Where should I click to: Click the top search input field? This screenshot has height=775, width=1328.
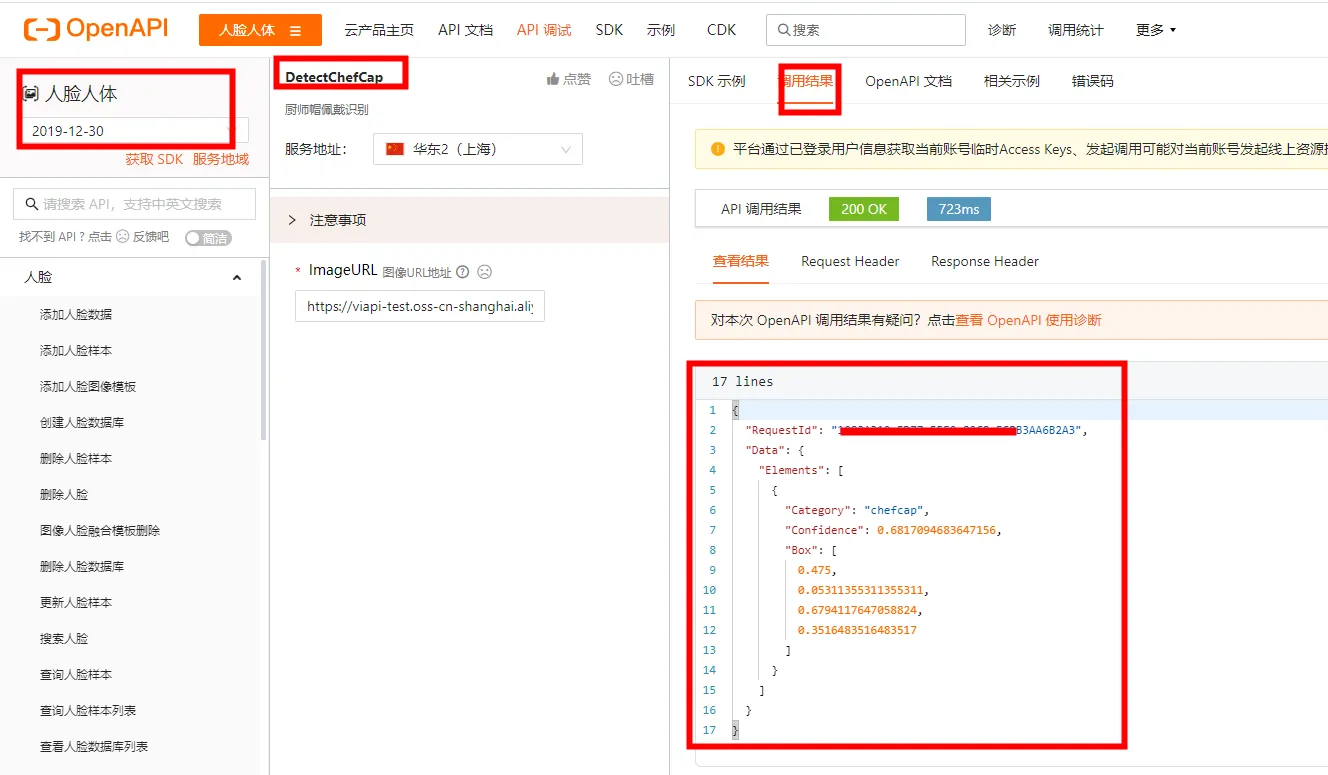point(866,30)
